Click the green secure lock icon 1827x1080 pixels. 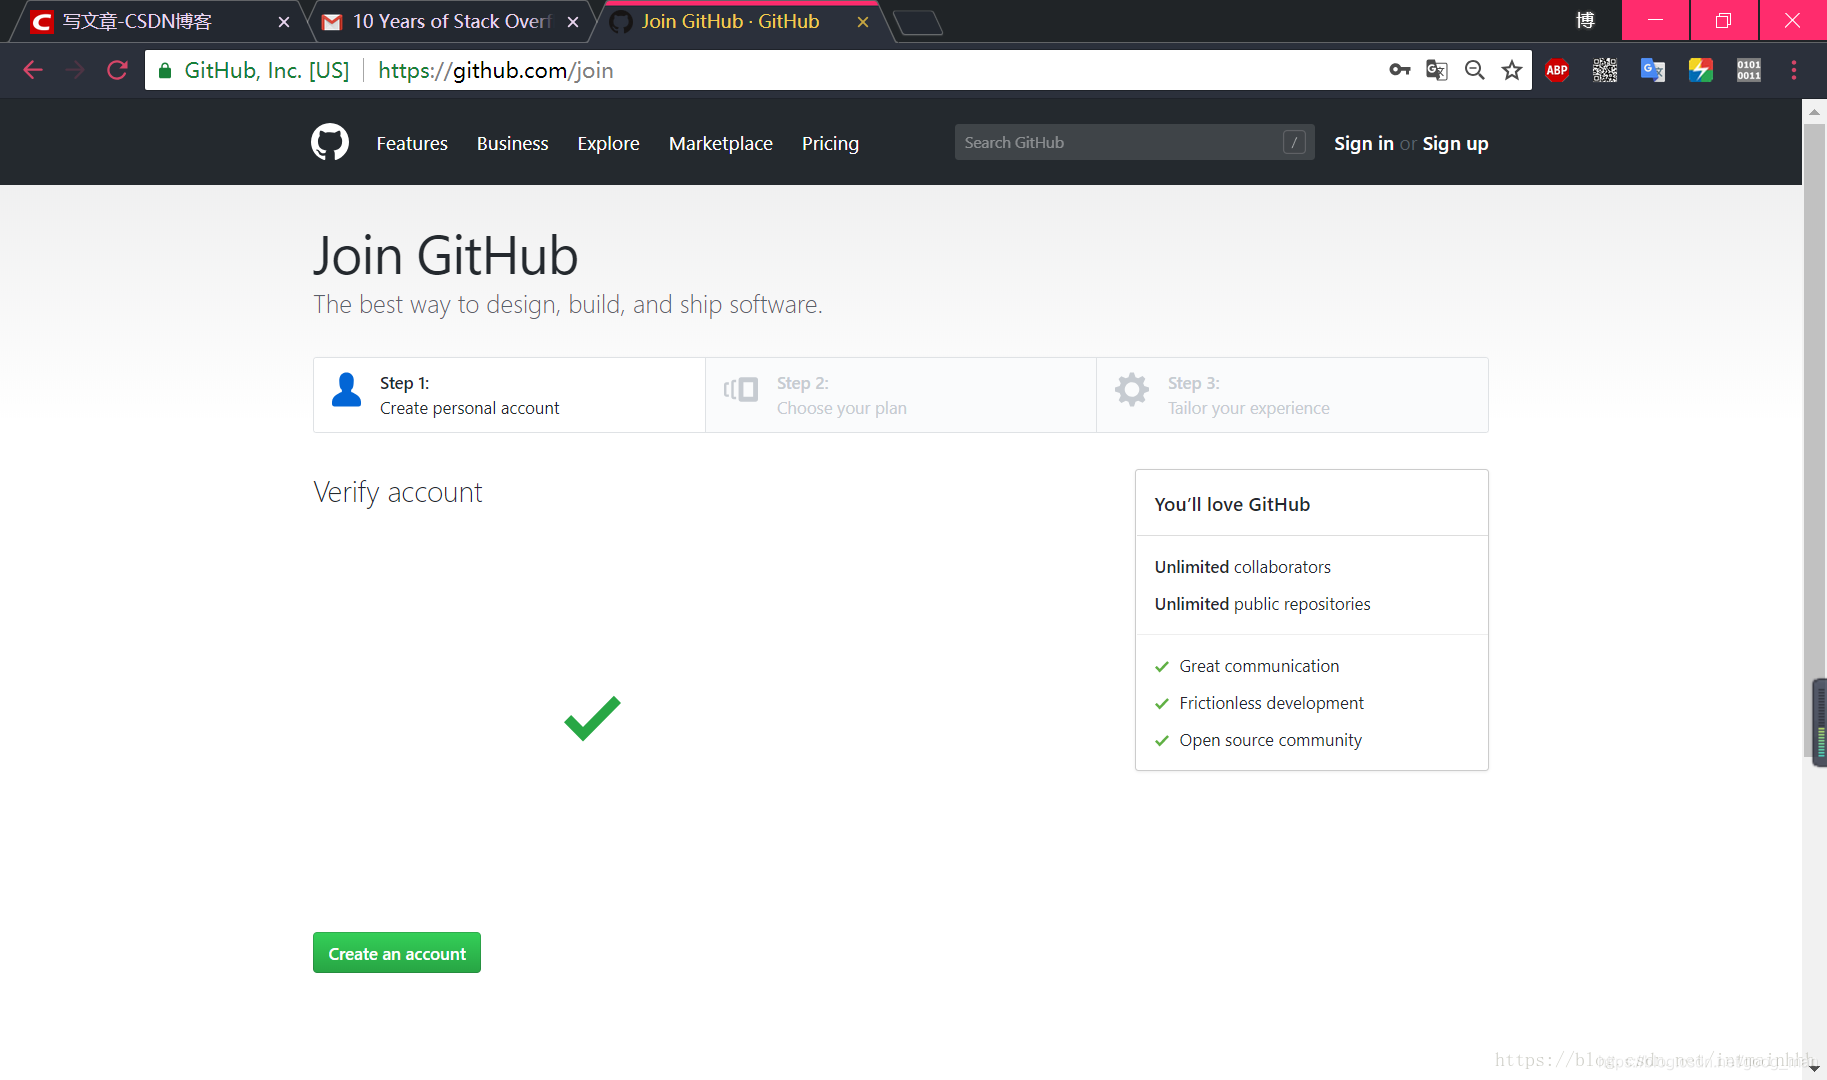[x=165, y=70]
